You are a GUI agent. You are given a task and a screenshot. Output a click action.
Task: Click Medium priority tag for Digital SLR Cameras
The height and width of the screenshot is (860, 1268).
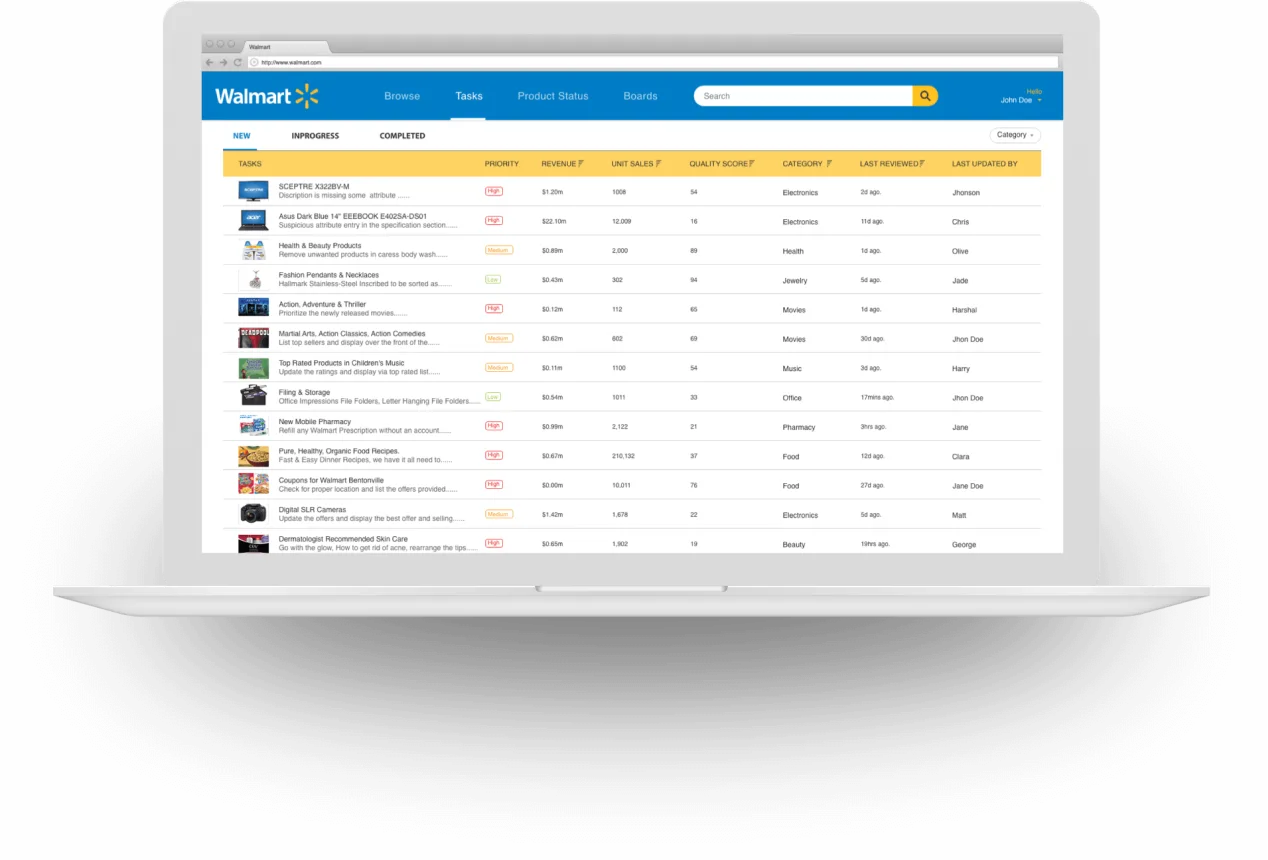click(498, 514)
